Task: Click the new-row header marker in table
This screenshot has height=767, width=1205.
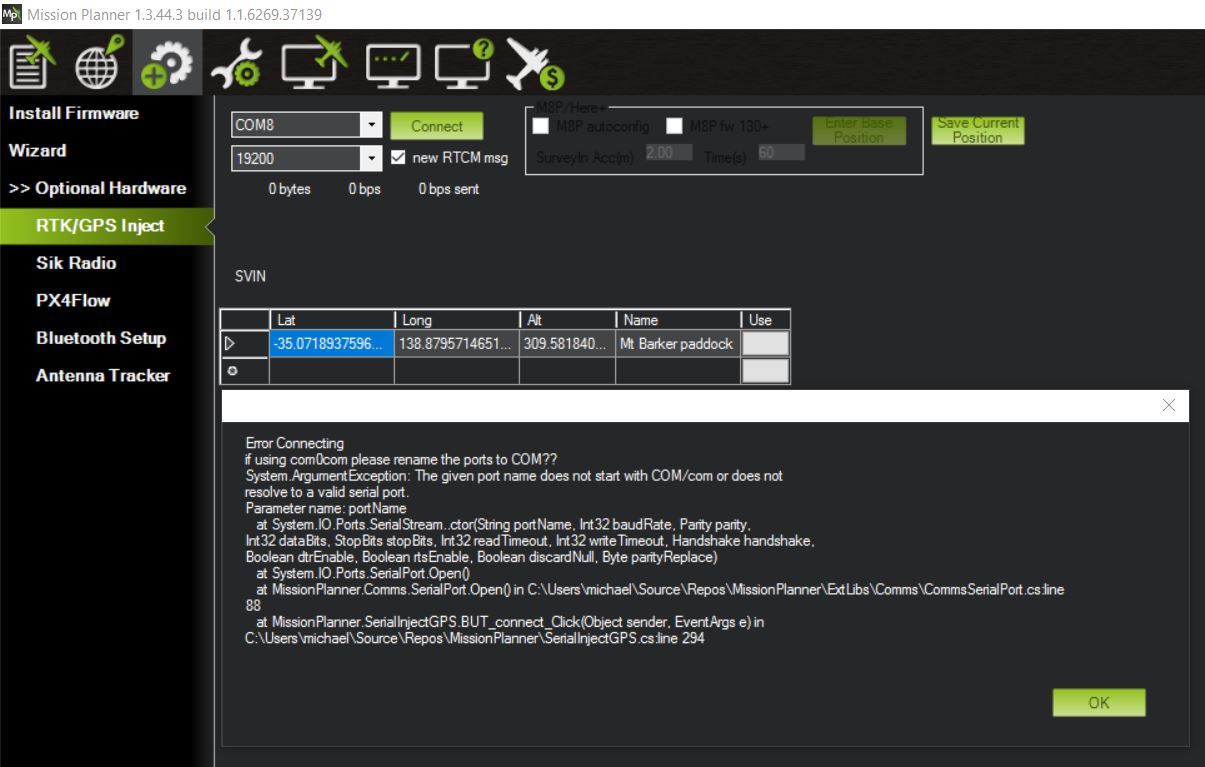Action: (245, 371)
